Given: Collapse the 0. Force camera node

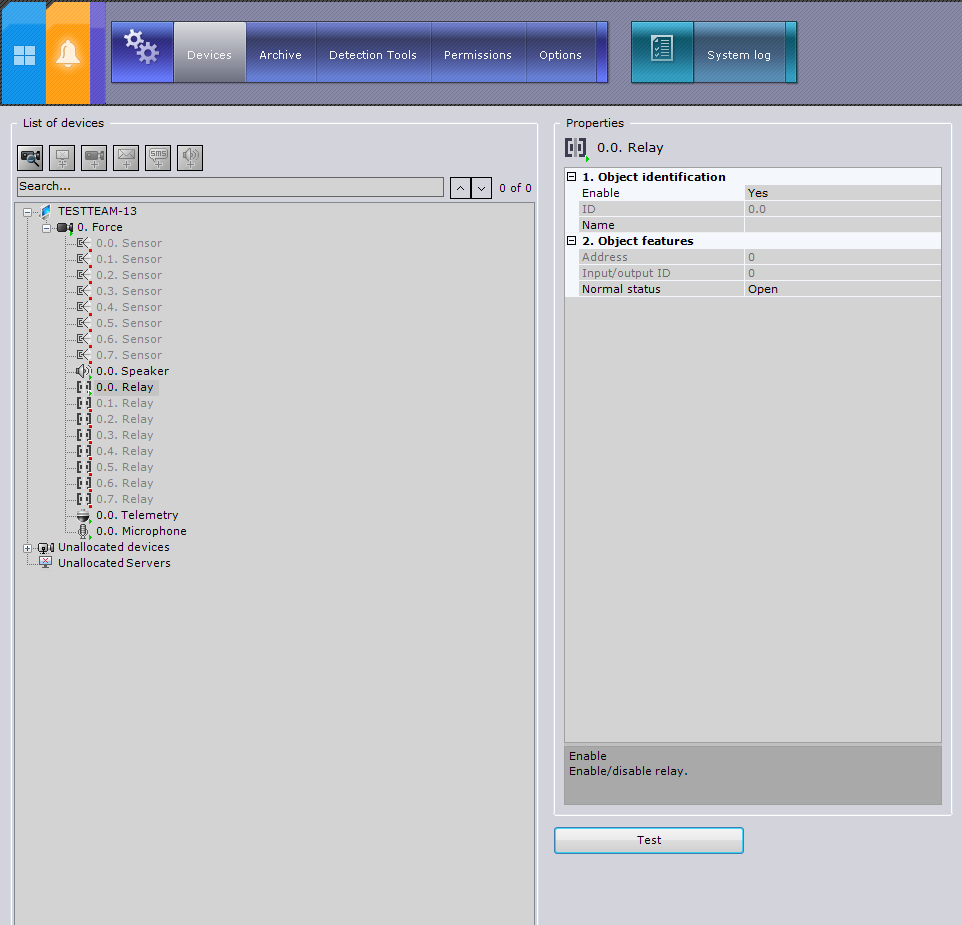Looking at the screenshot, I should 46,228.
